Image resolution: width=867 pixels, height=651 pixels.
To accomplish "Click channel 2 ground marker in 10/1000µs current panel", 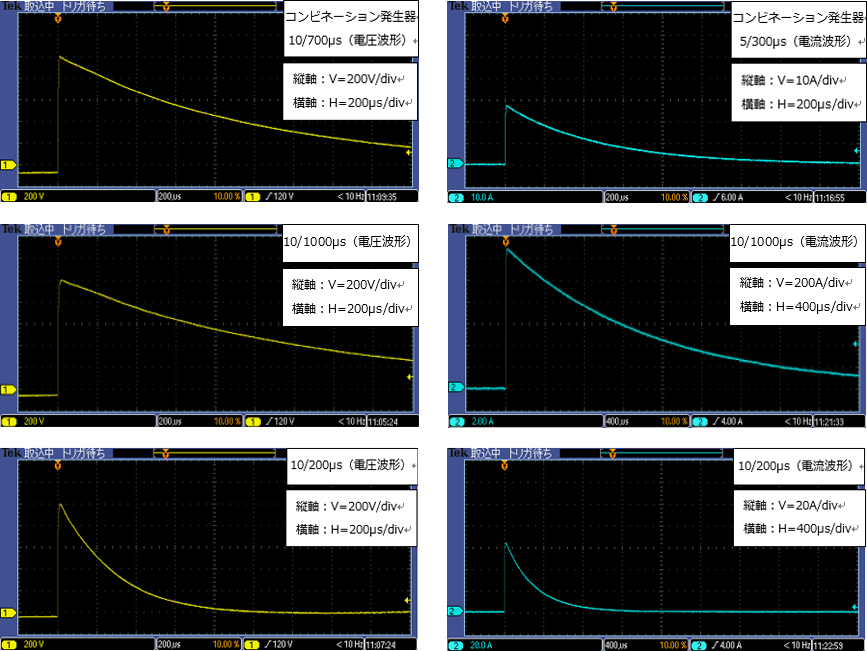I will pyautogui.click(x=454, y=387).
